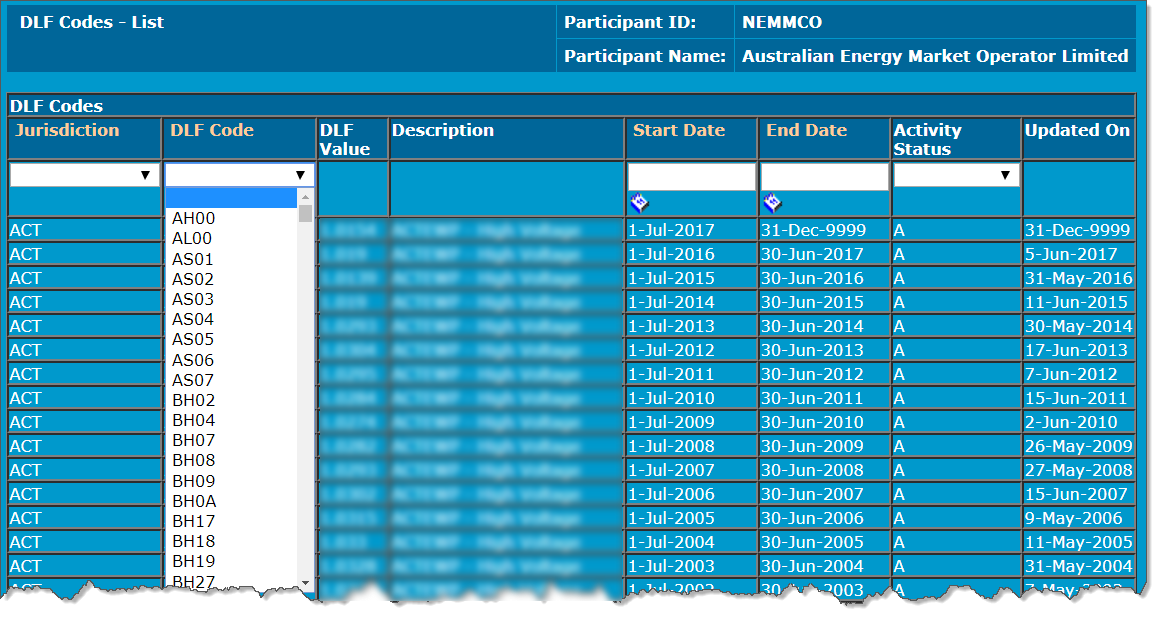This screenshot has width=1157, height=620.
Task: Pick BH02 from the dropdown options
Action: click(x=193, y=400)
